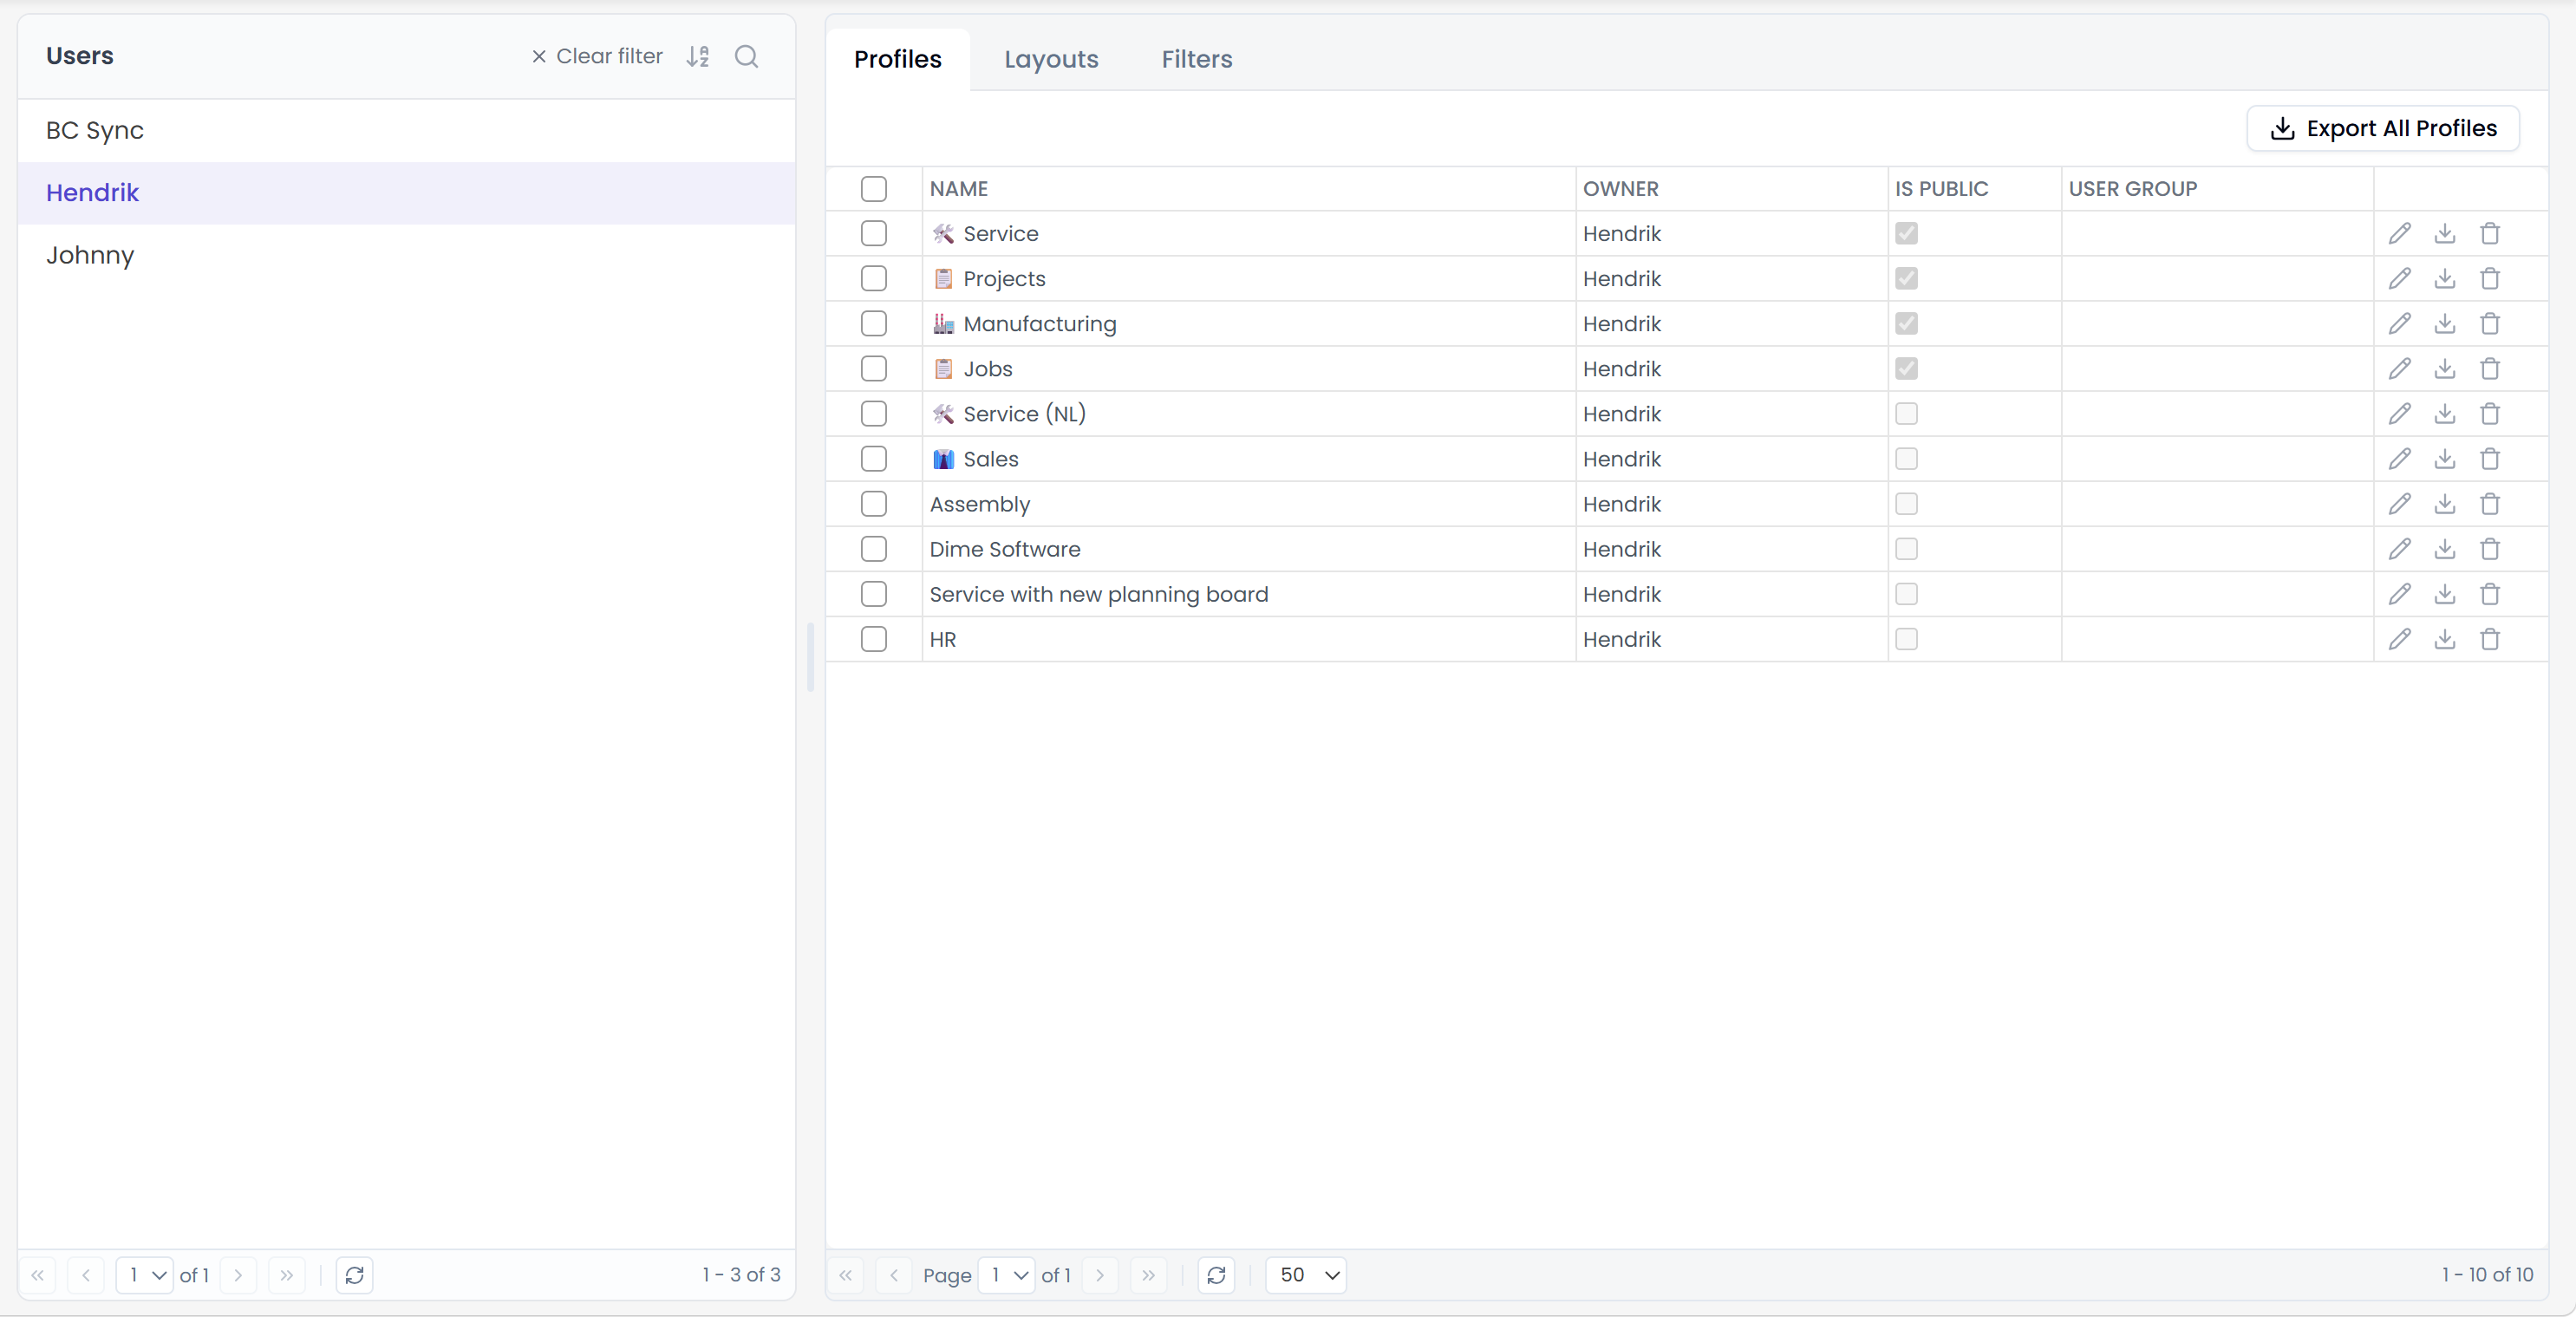The height and width of the screenshot is (1317, 2576).
Task: Select user Hendrik
Action: click(406, 192)
